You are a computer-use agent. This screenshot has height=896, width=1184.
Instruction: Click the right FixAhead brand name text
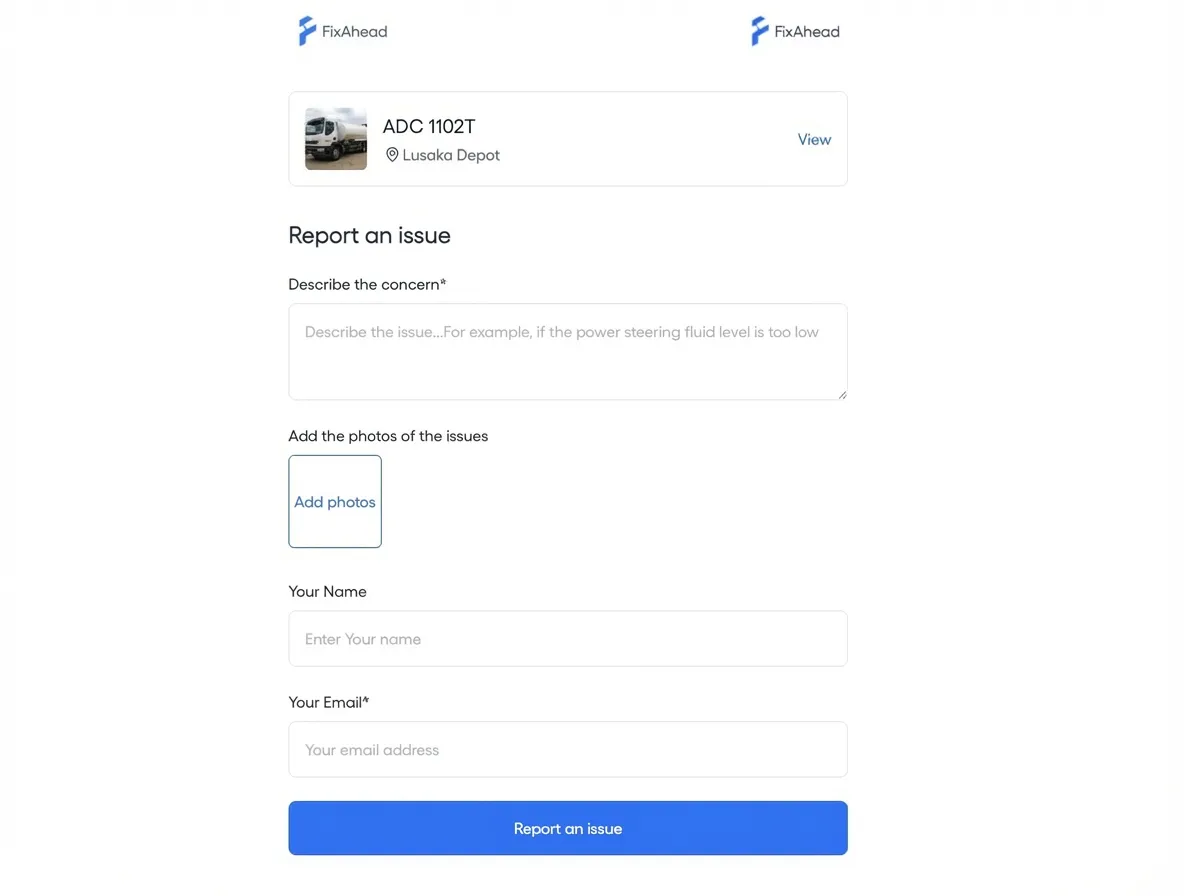tap(807, 31)
